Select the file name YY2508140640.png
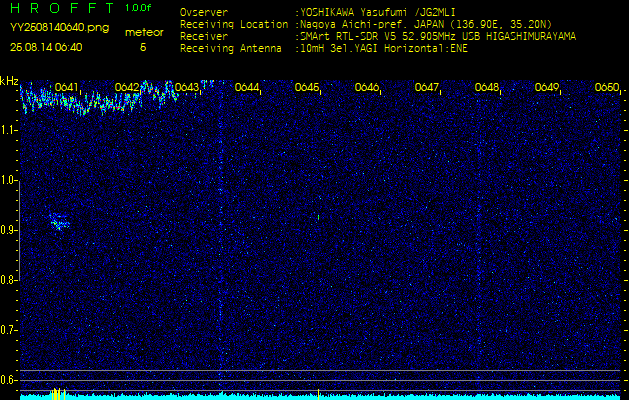Viewport: 629px width, 400px height. point(59,28)
